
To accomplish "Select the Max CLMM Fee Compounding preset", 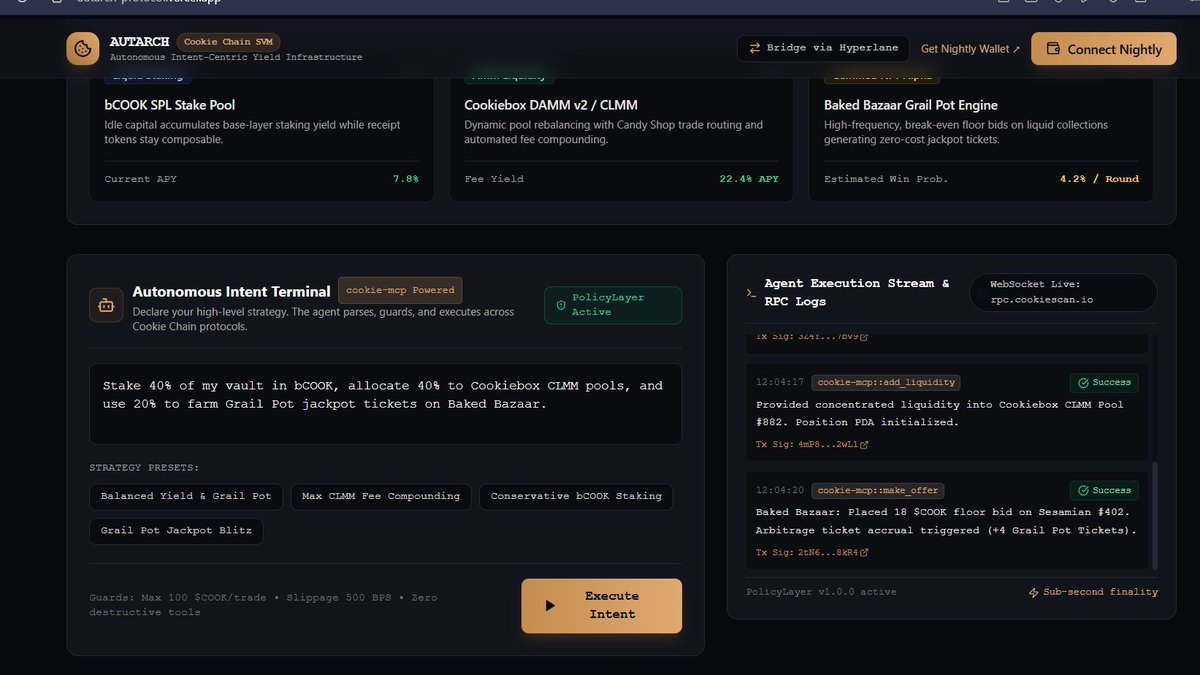I will click(381, 496).
